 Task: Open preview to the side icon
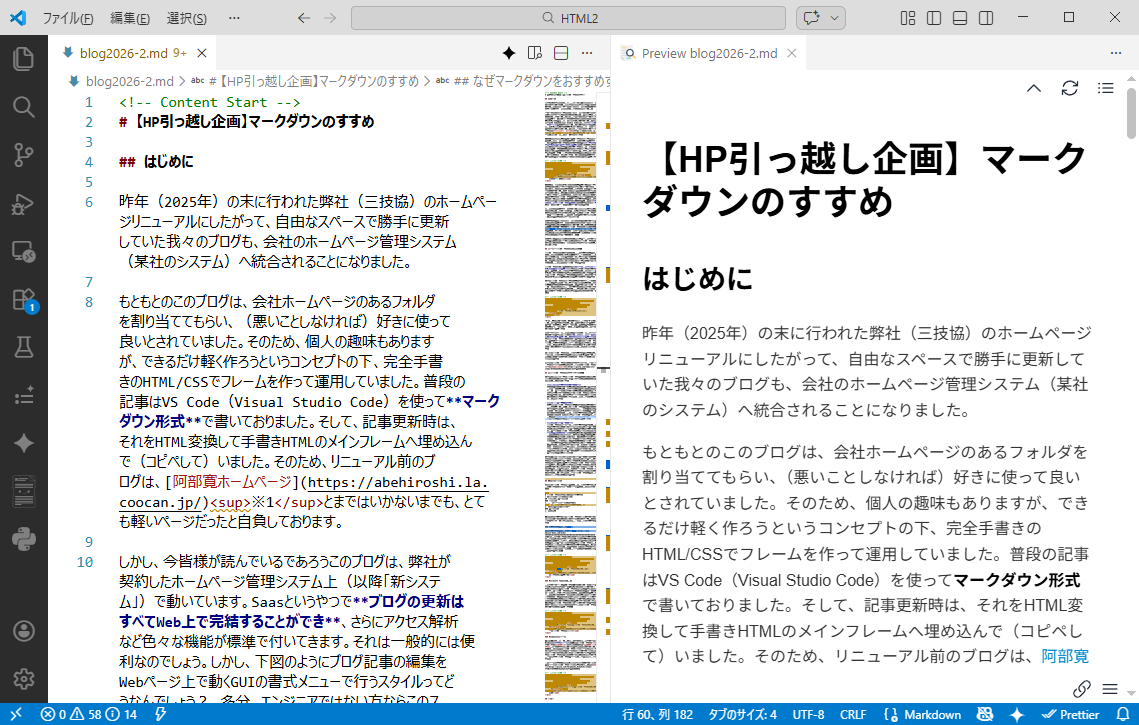[535, 53]
